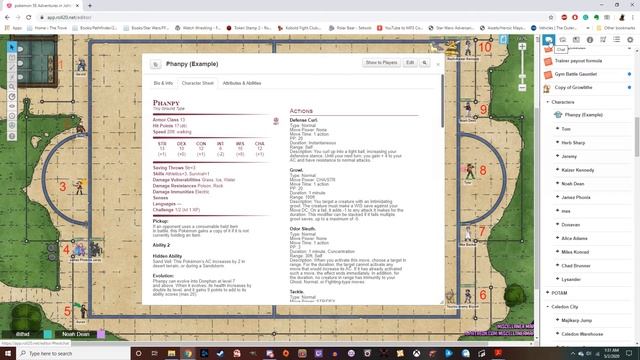
Task: Open the Jukebox music sidebar tab
Action: click(x=603, y=40)
